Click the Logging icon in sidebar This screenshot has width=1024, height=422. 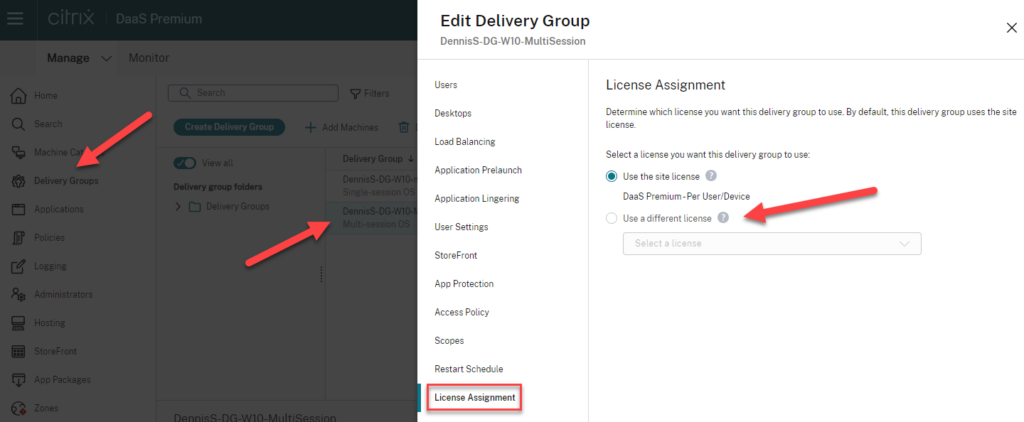(17, 266)
